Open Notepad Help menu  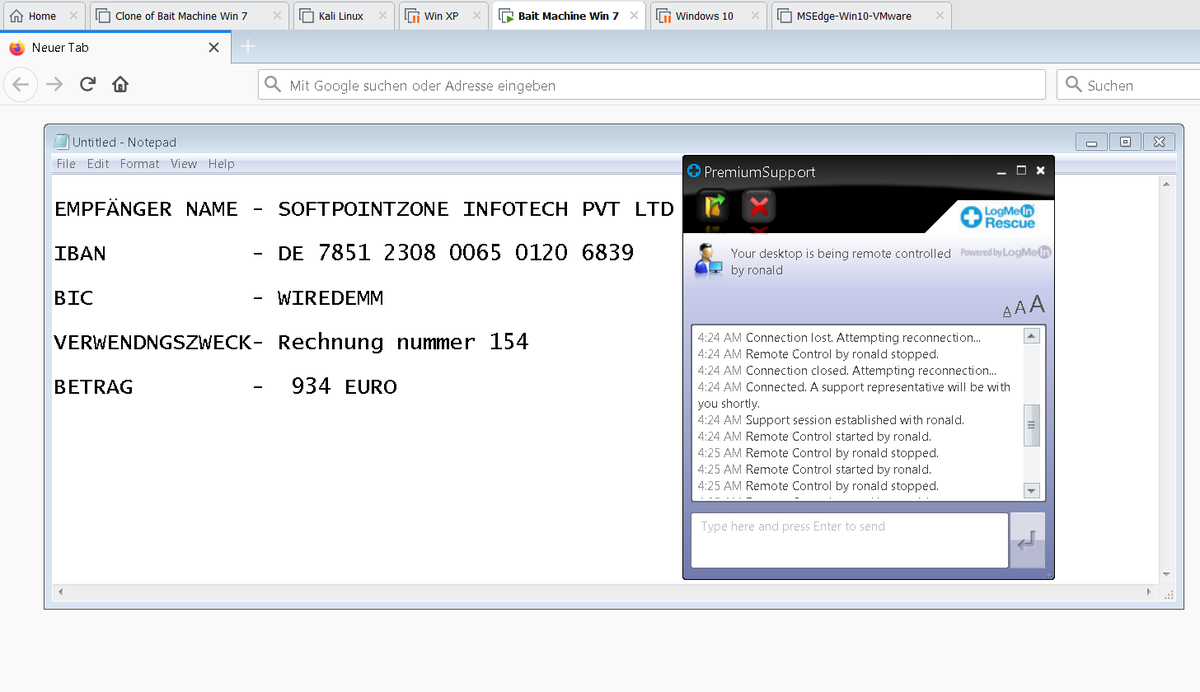[x=221, y=164]
